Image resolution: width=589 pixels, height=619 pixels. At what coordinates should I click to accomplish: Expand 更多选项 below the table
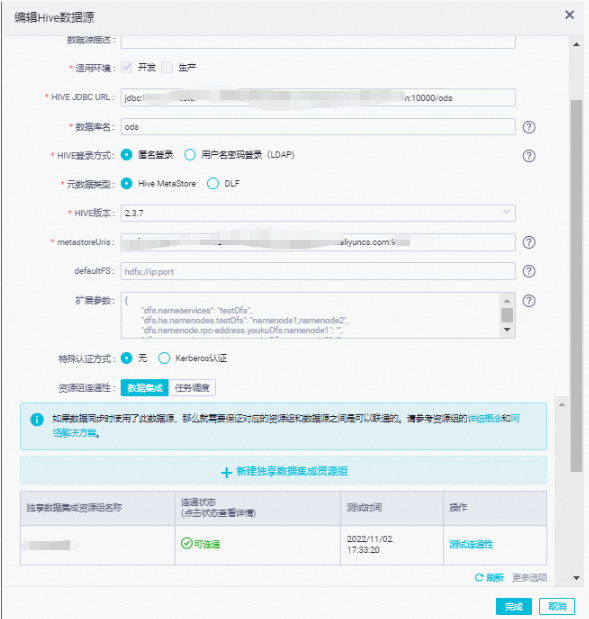(529, 578)
